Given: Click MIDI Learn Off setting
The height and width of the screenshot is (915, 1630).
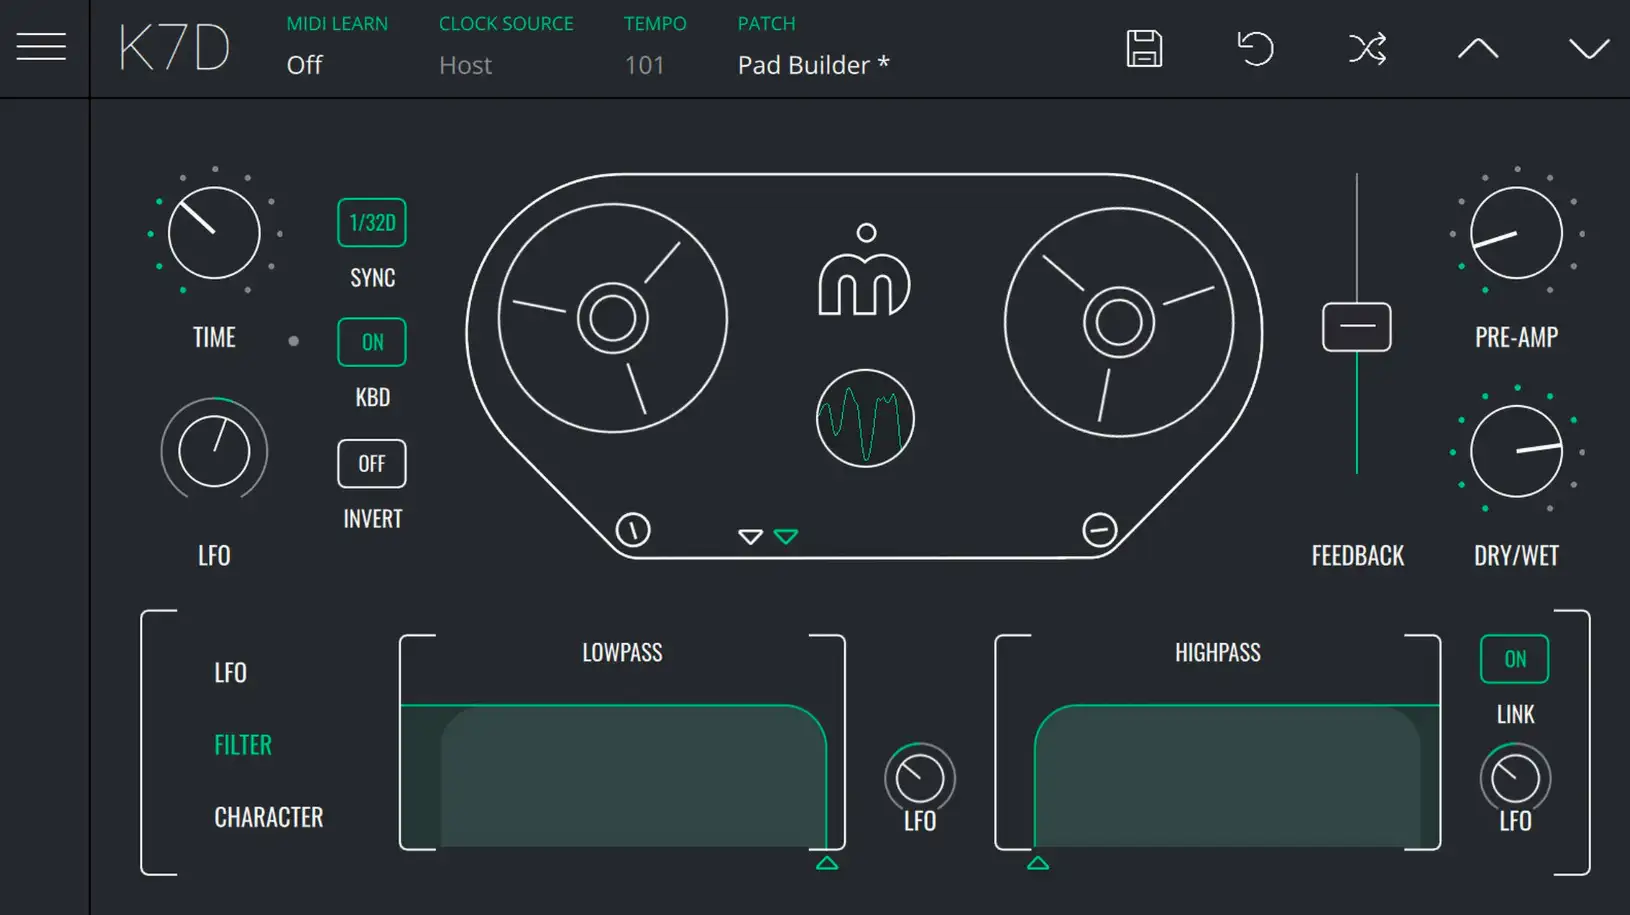Looking at the screenshot, I should coord(304,65).
